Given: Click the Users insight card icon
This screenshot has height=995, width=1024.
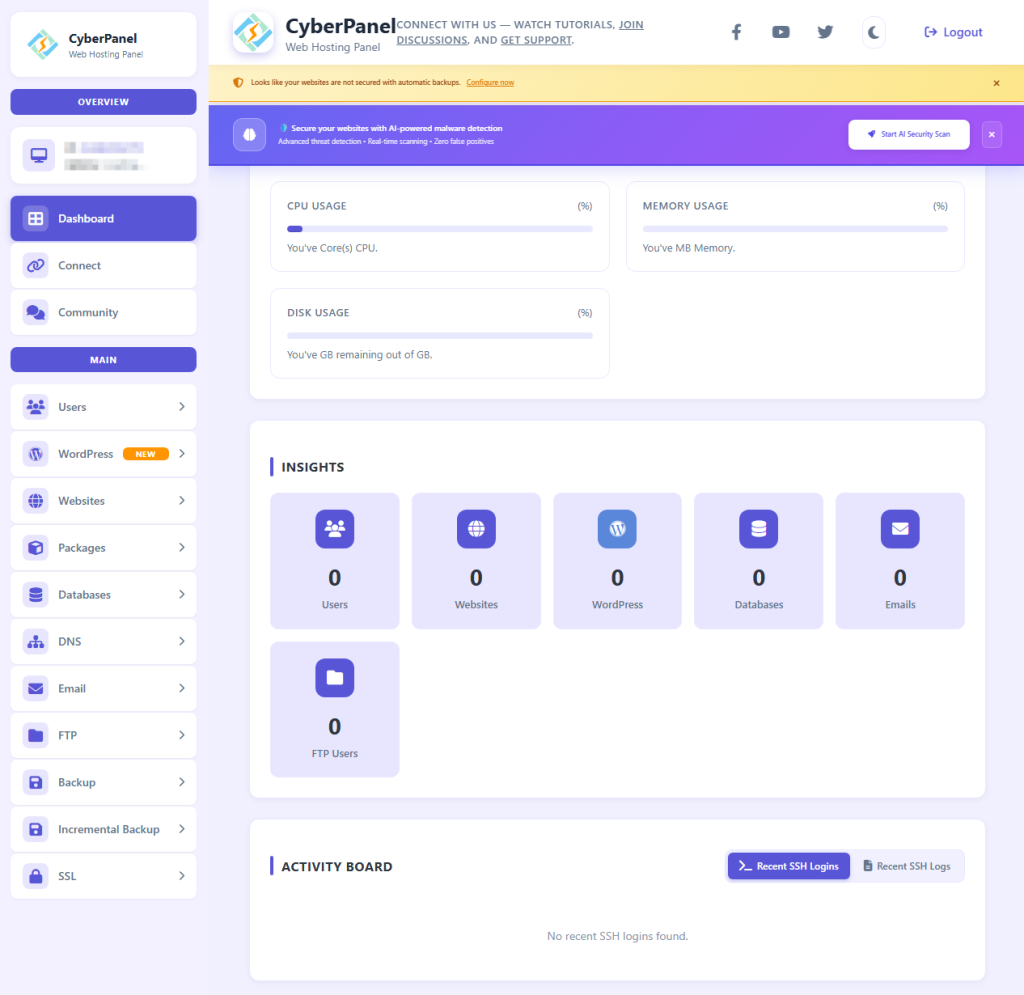Looking at the screenshot, I should pos(335,529).
